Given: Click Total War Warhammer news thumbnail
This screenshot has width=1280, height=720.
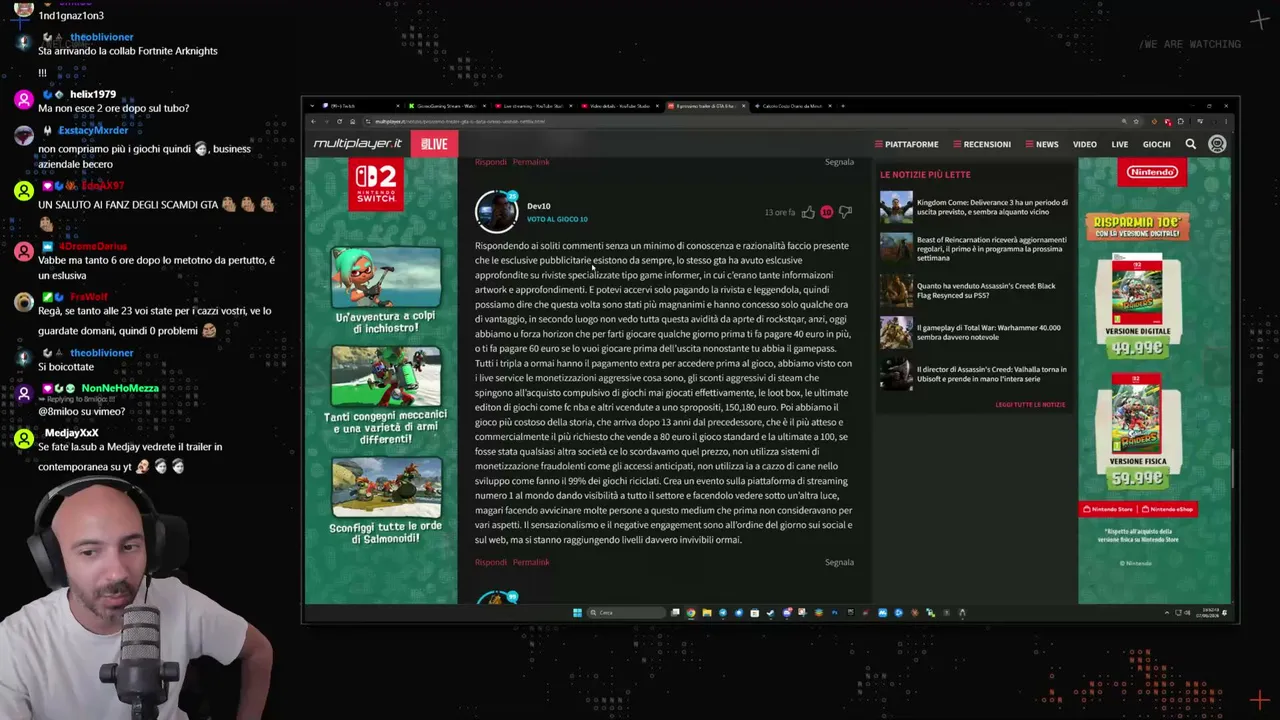Looking at the screenshot, I should coord(896,332).
